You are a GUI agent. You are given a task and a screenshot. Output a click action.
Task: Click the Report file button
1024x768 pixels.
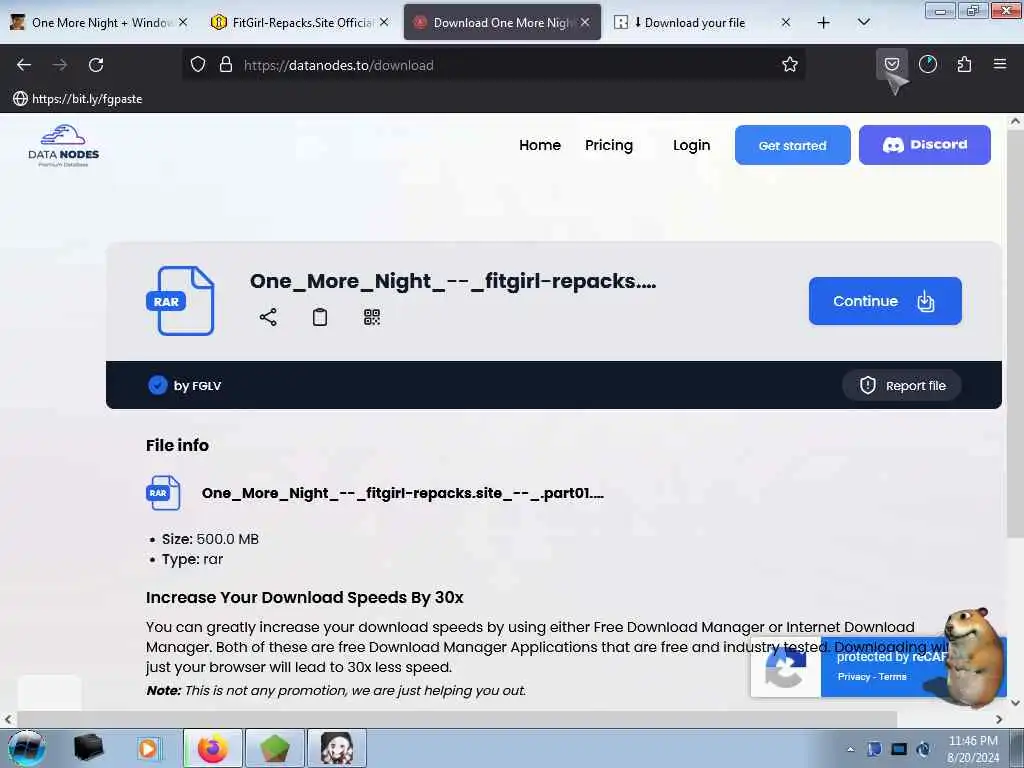902,385
